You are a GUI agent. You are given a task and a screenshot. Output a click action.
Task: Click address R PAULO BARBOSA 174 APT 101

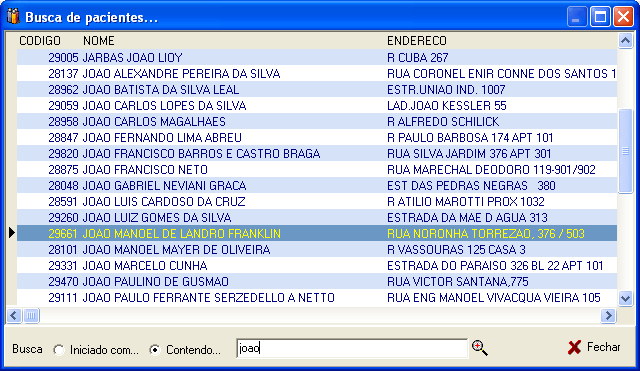click(x=470, y=138)
